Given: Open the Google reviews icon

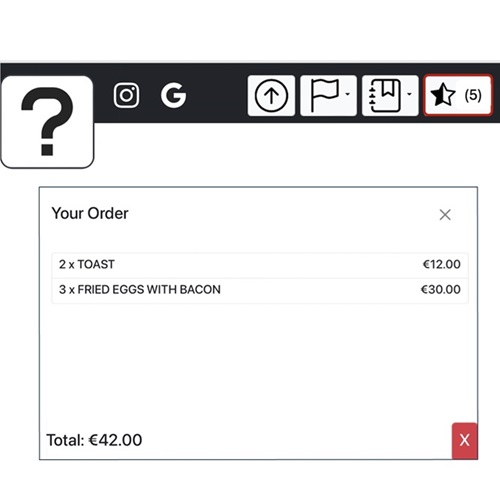Looking at the screenshot, I should (x=173, y=95).
